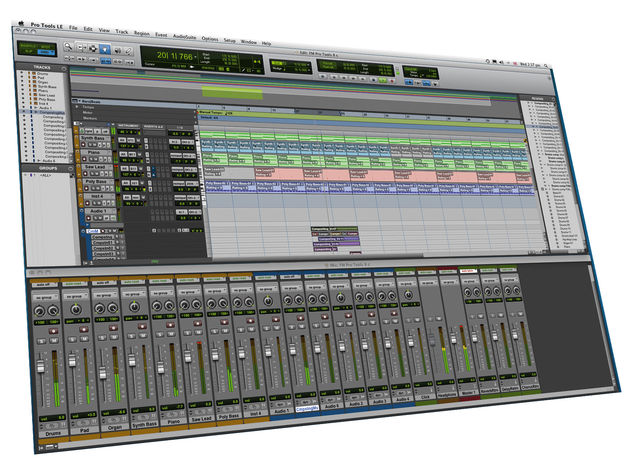
Task: Click Drums channel name at mixer bottom
Action: point(53,434)
